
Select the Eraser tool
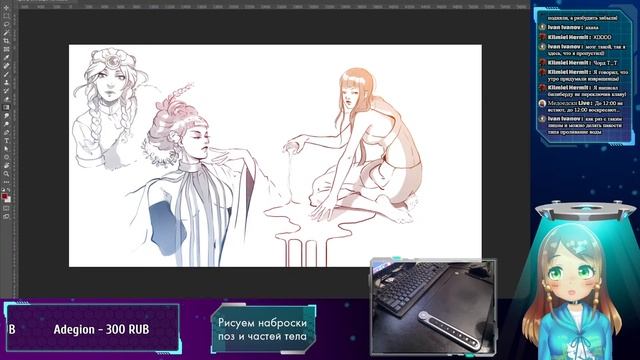pyautogui.click(x=6, y=99)
